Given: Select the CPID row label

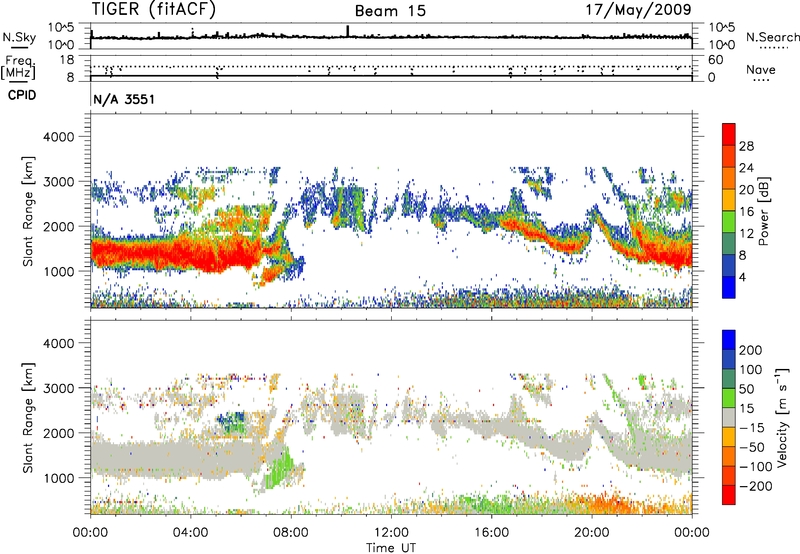Looking at the screenshot, I should 22,95.
